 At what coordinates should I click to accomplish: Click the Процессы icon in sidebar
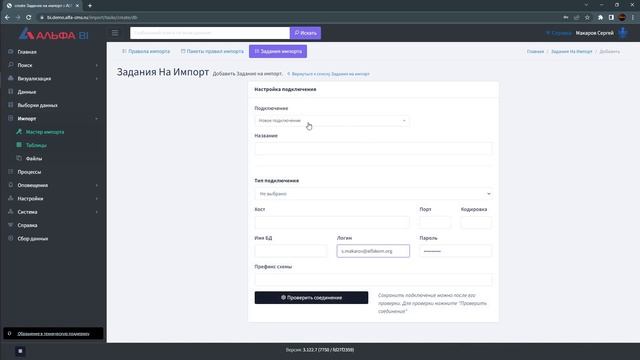pos(11,172)
